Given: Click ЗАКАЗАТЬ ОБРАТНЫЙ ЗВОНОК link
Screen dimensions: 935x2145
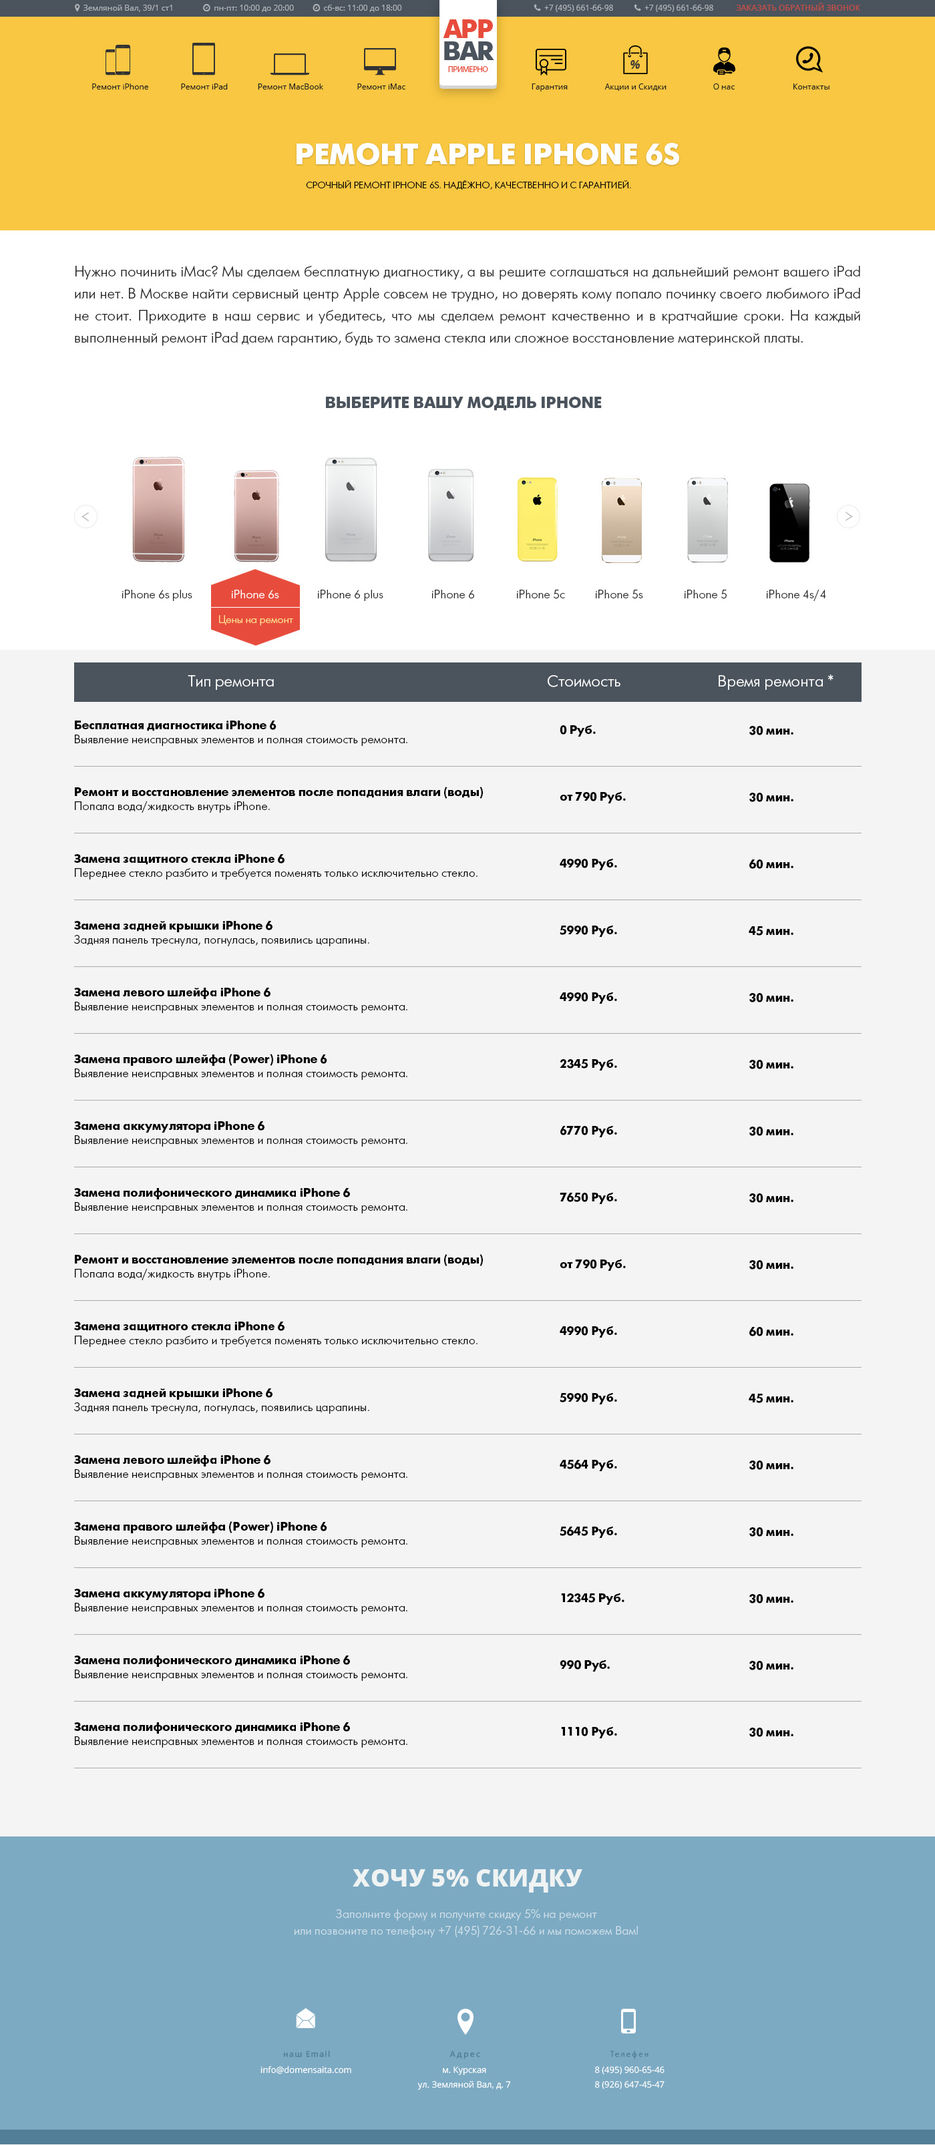Looking at the screenshot, I should 798,8.
